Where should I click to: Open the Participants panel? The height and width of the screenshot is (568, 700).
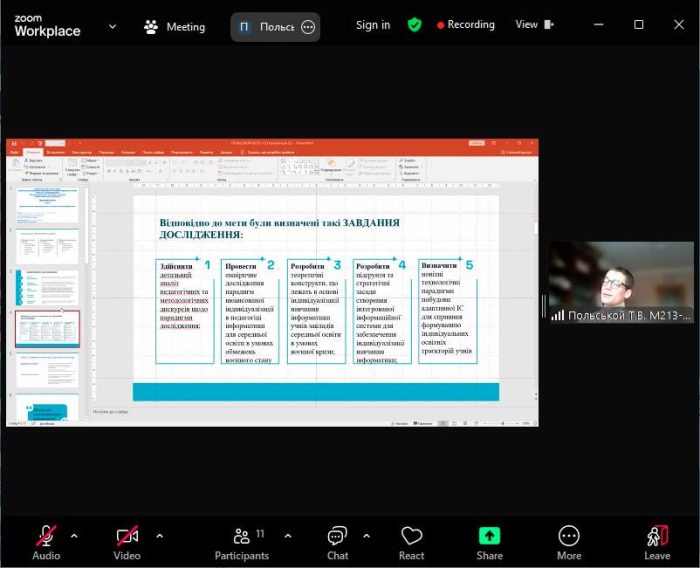[241, 541]
